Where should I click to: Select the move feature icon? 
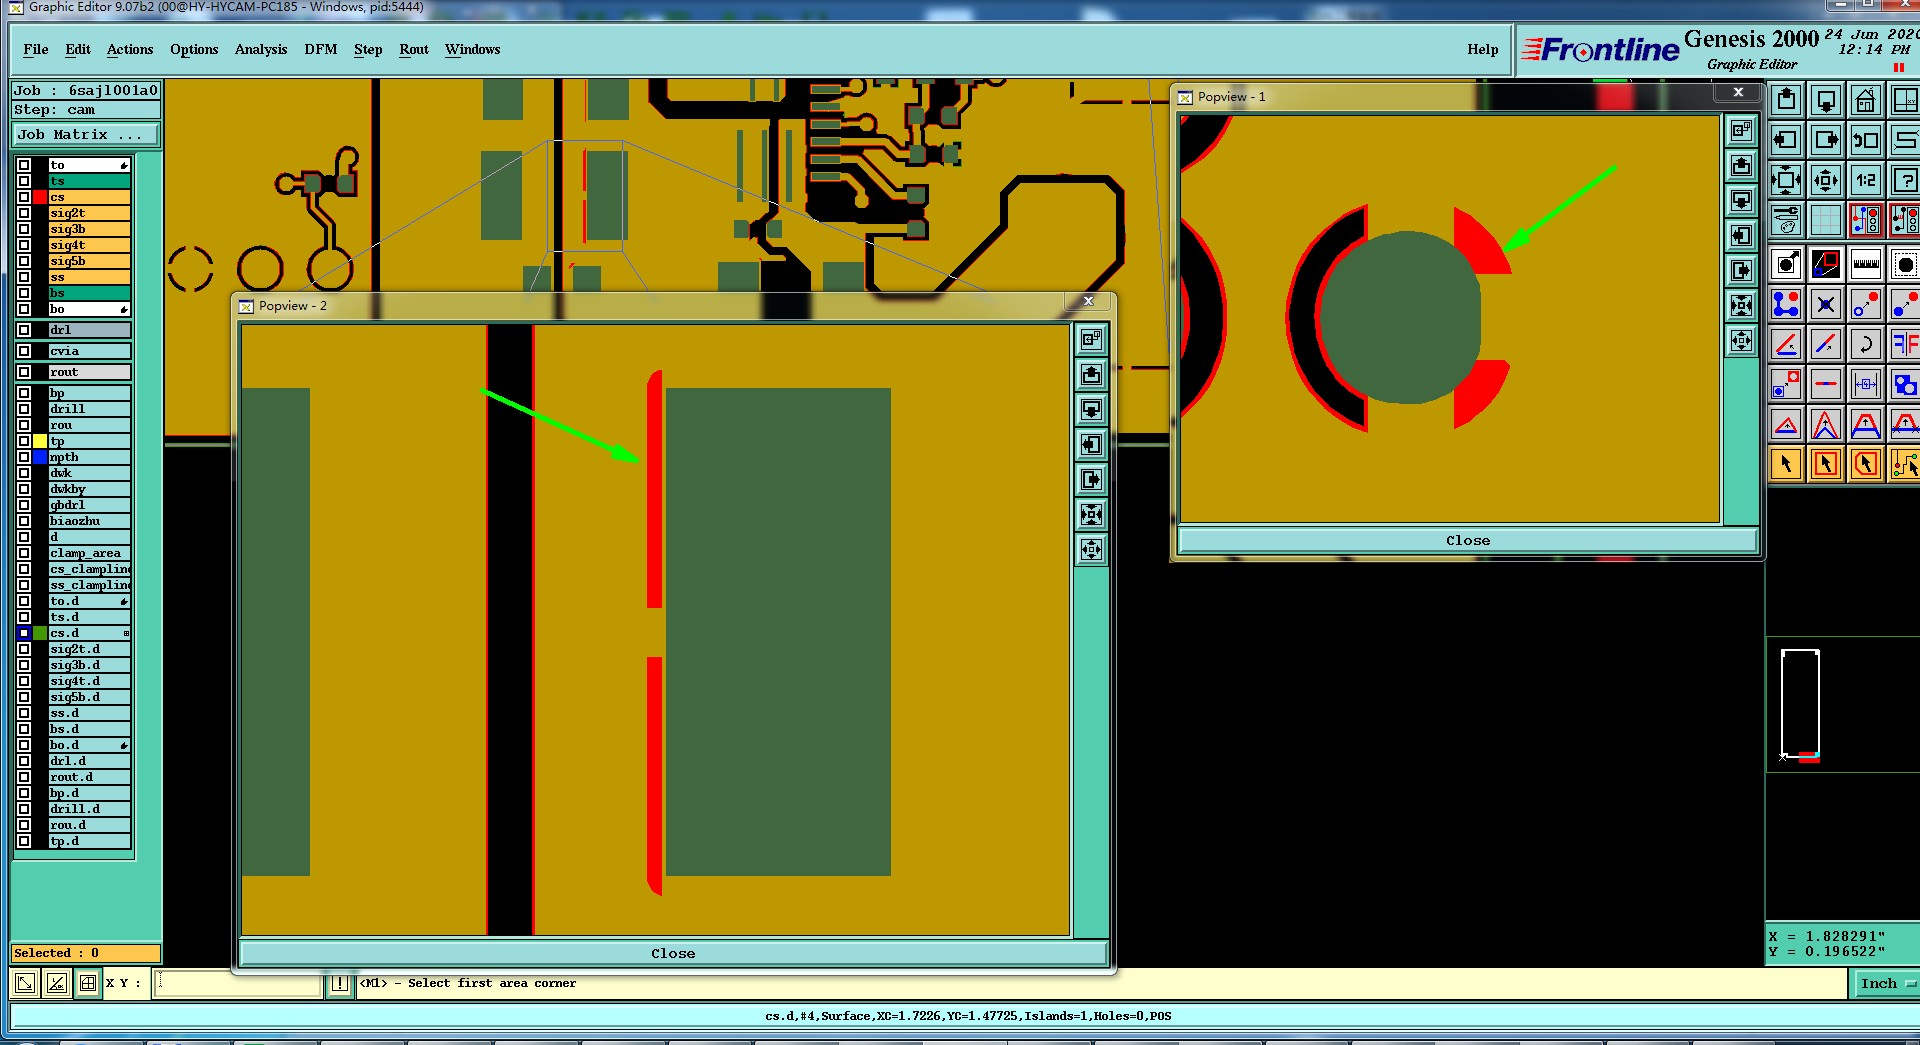(1866, 304)
